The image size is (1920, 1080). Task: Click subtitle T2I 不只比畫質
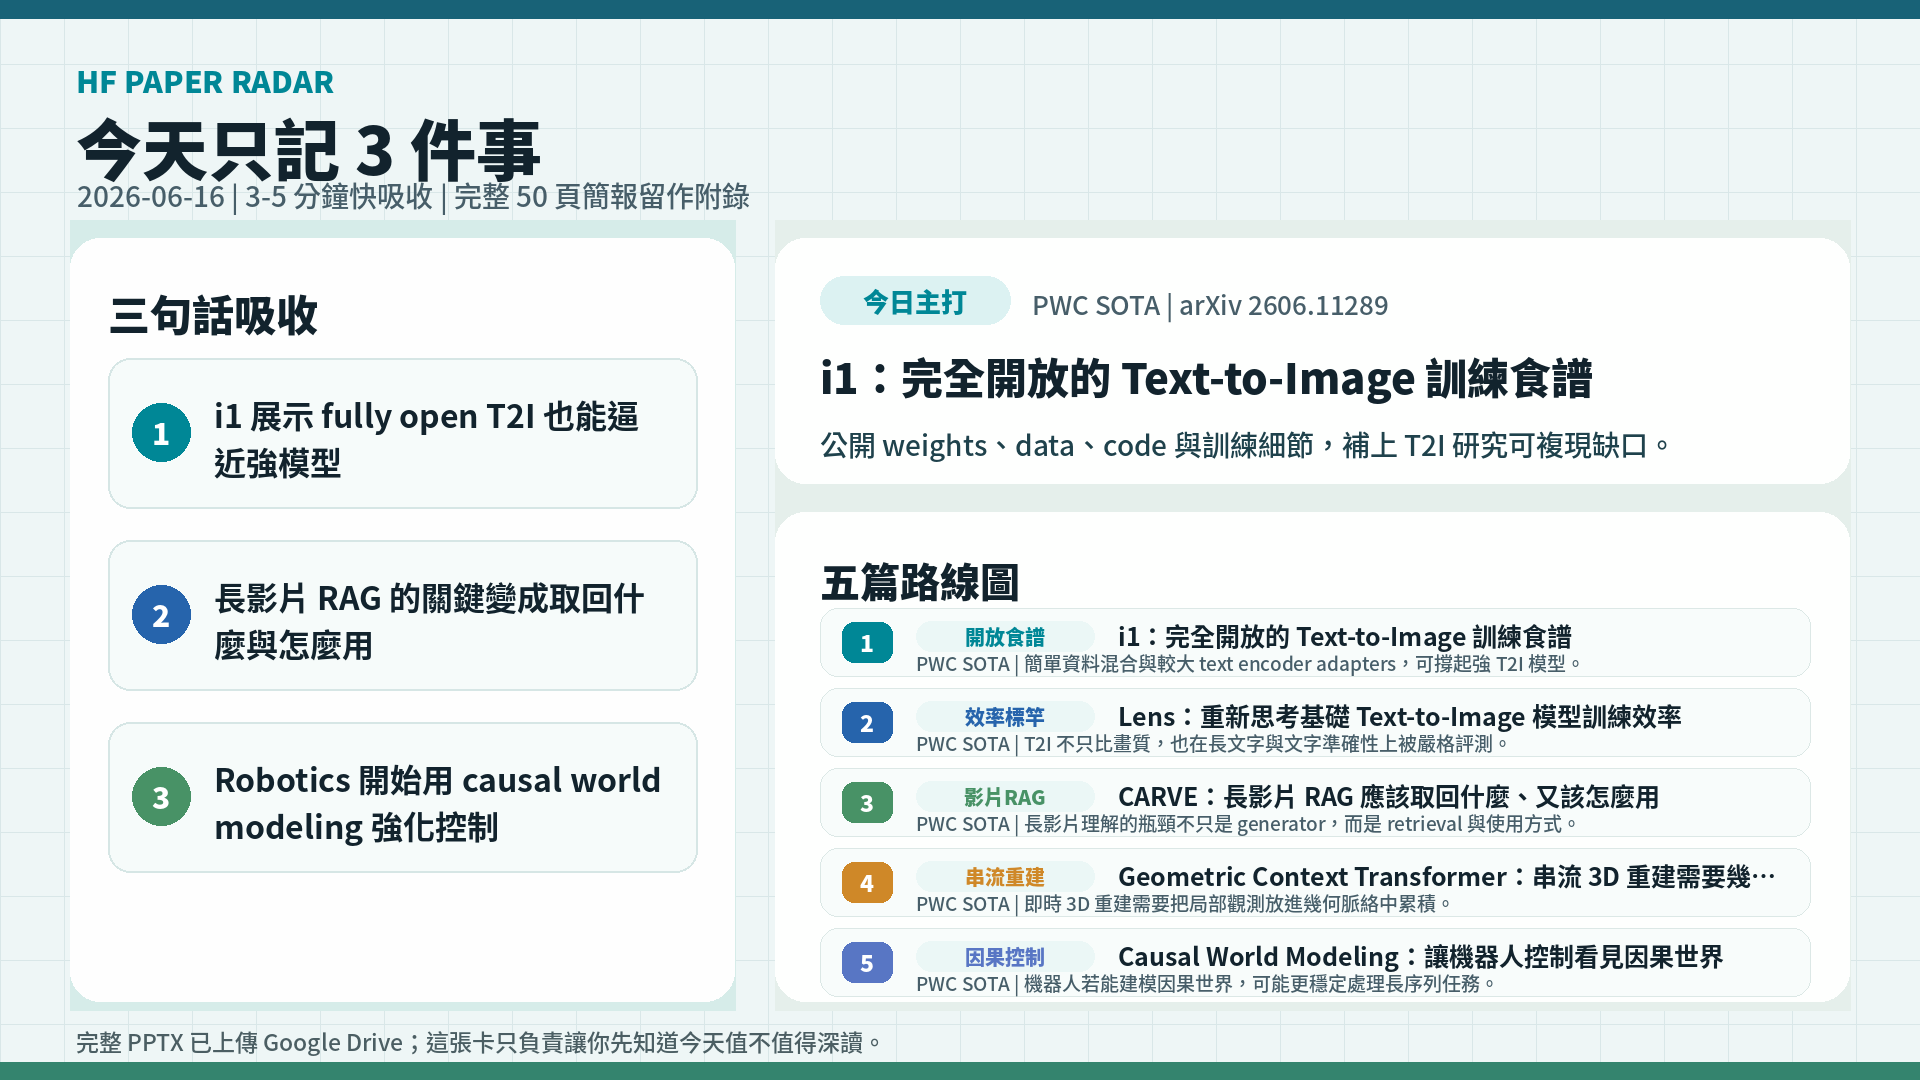point(1212,744)
